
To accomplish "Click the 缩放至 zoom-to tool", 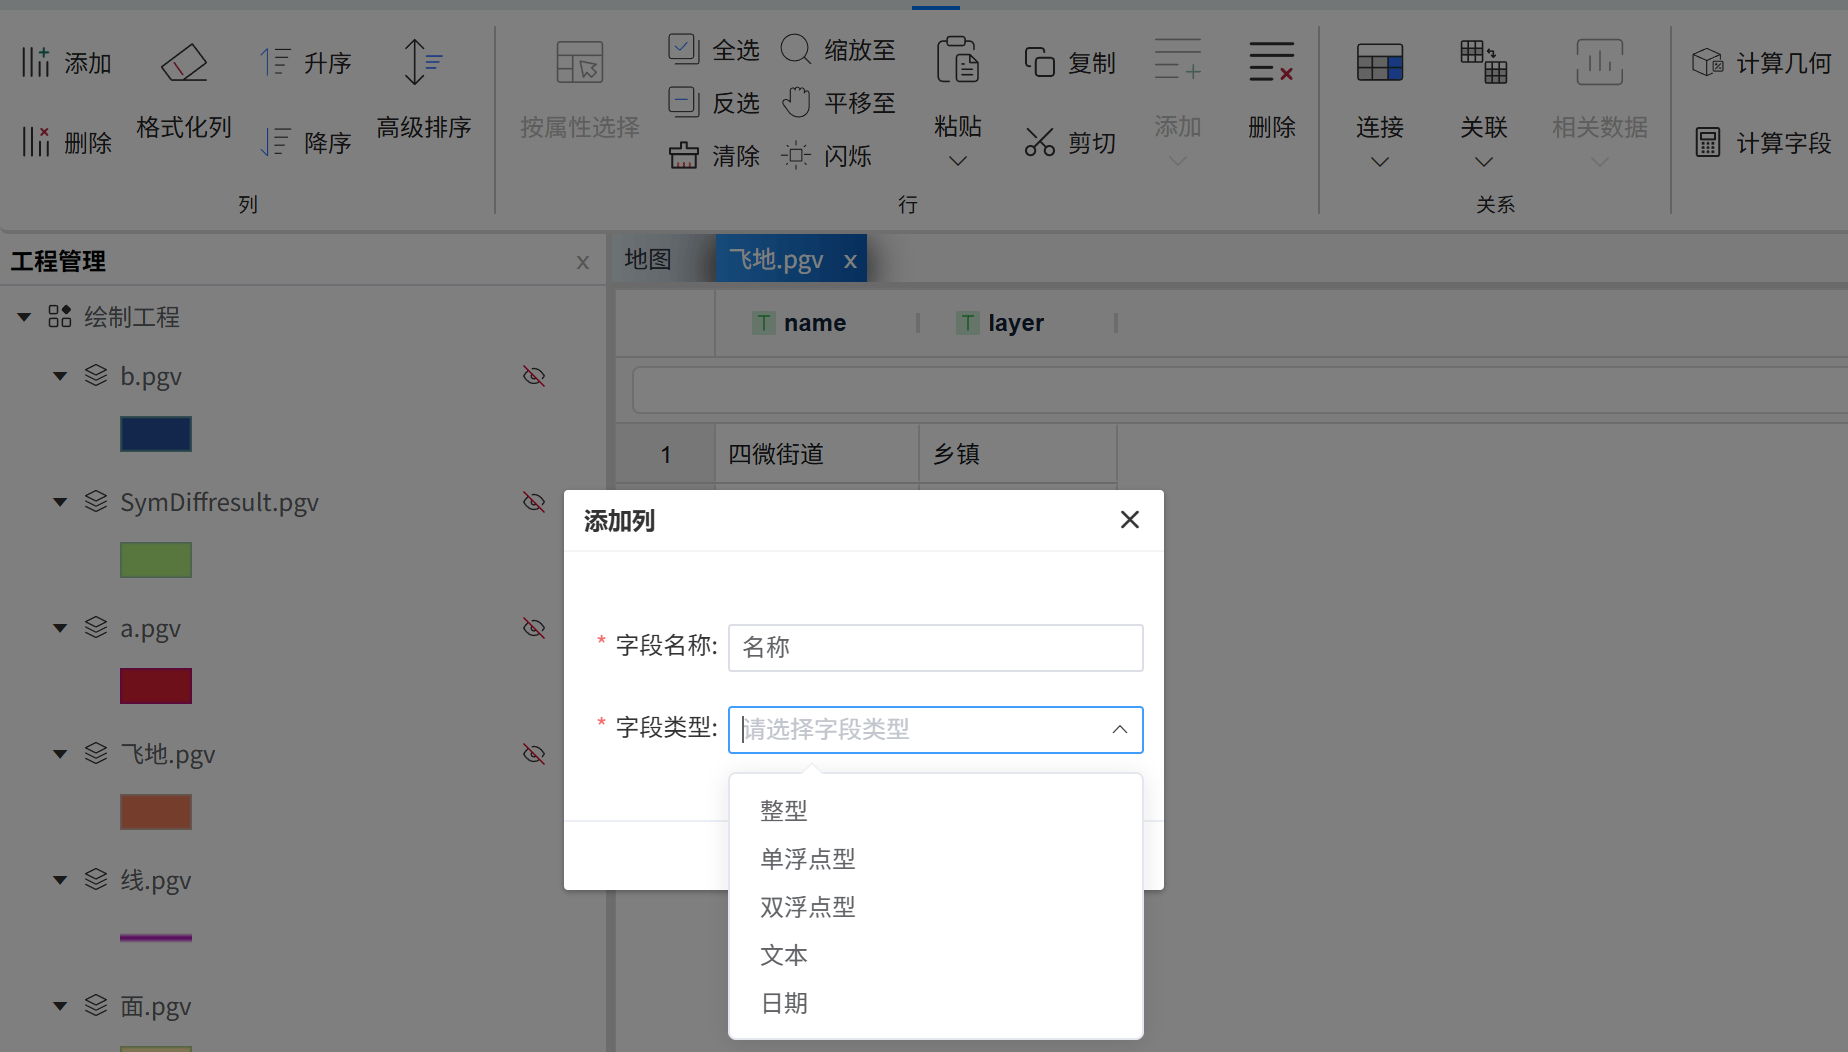I will click(838, 49).
